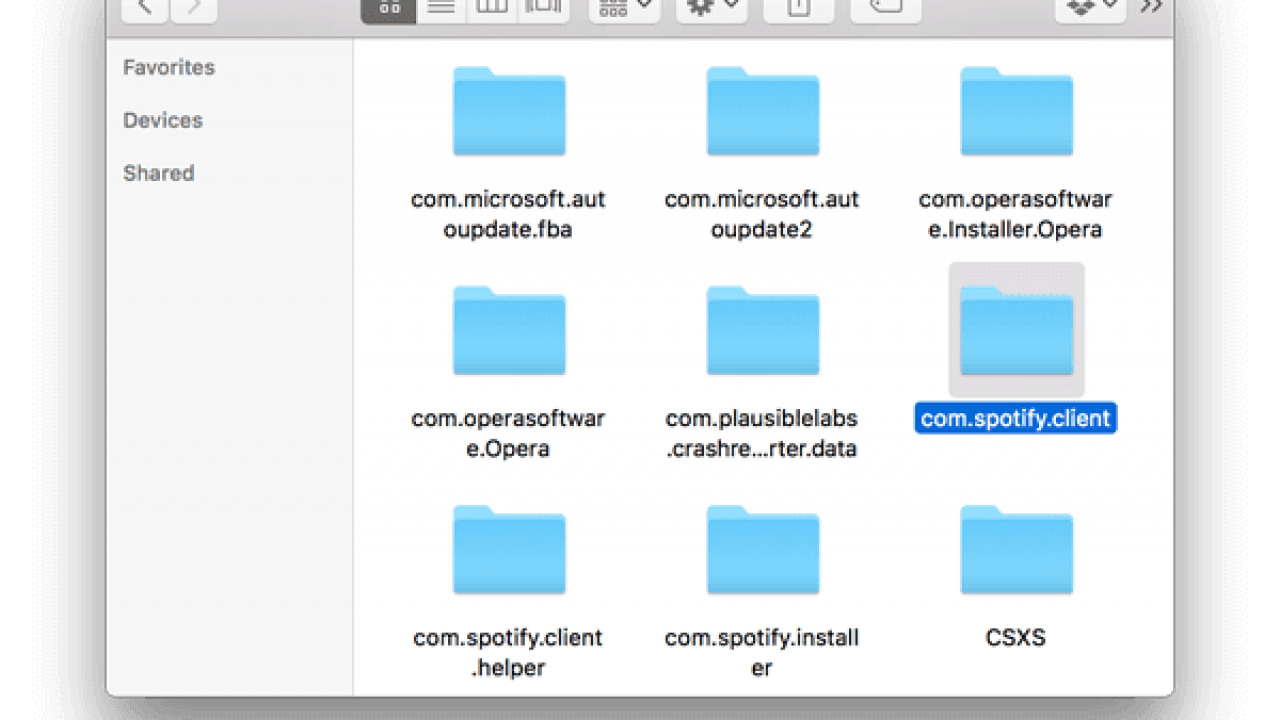Select the com.operasoftware.Opera folder icon
Viewport: 1280px width, 720px height.
point(509,331)
